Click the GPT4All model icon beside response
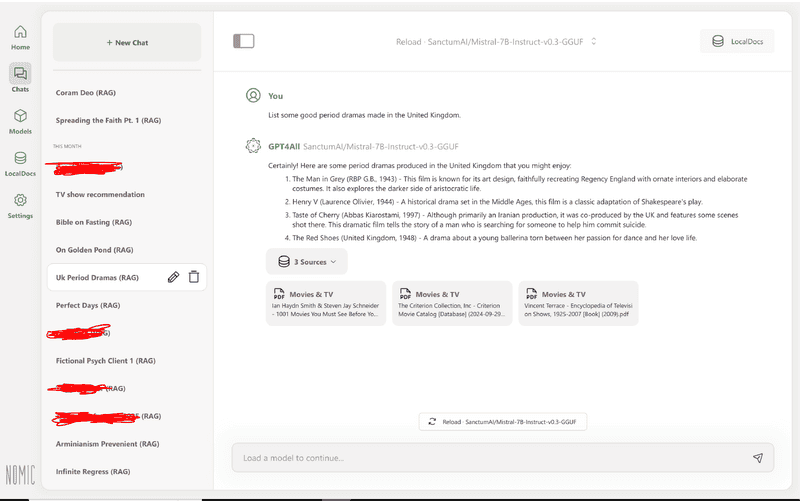 tap(253, 146)
